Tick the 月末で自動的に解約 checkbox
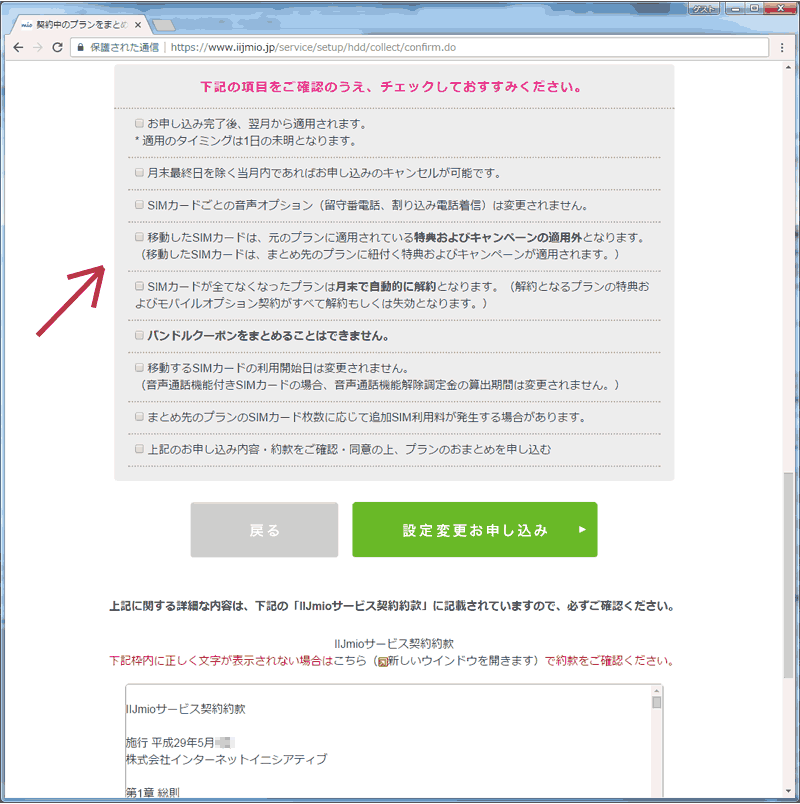The width and height of the screenshot is (800, 804). pyautogui.click(x=140, y=287)
